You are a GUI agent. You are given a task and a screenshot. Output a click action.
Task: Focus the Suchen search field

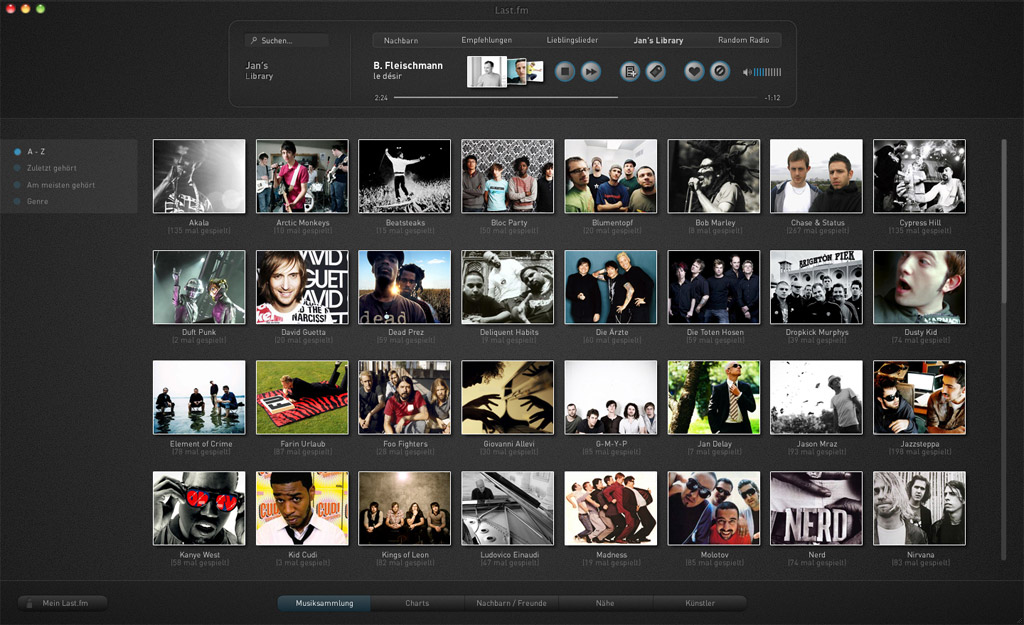coord(286,40)
